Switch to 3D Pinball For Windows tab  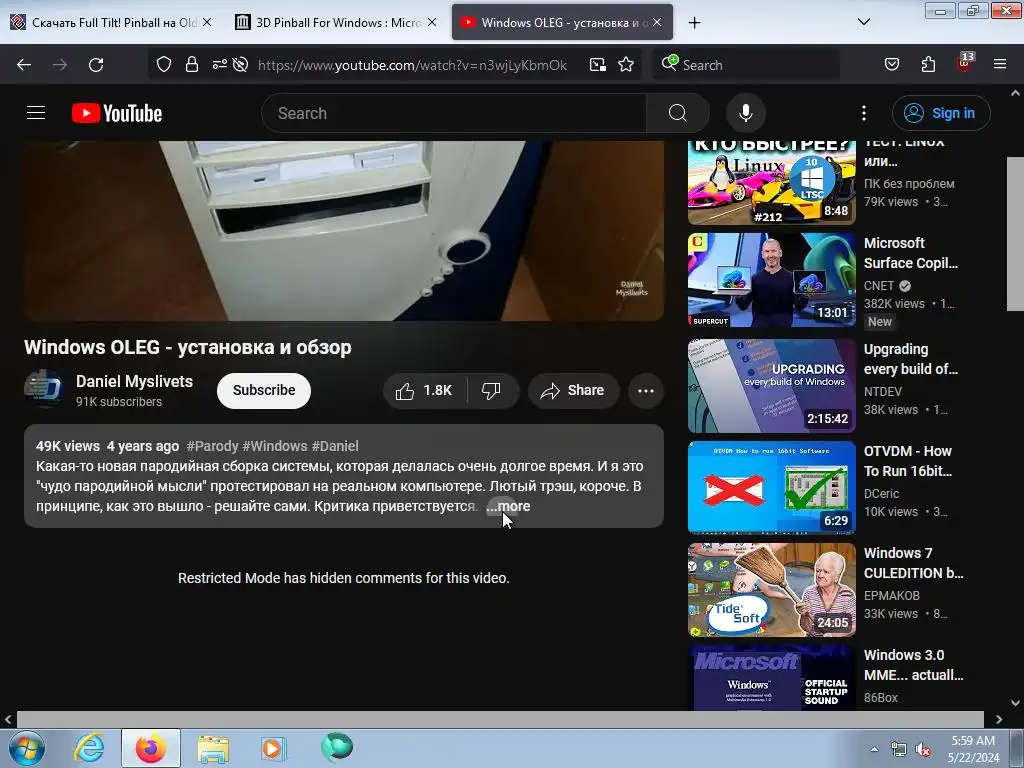(x=336, y=22)
